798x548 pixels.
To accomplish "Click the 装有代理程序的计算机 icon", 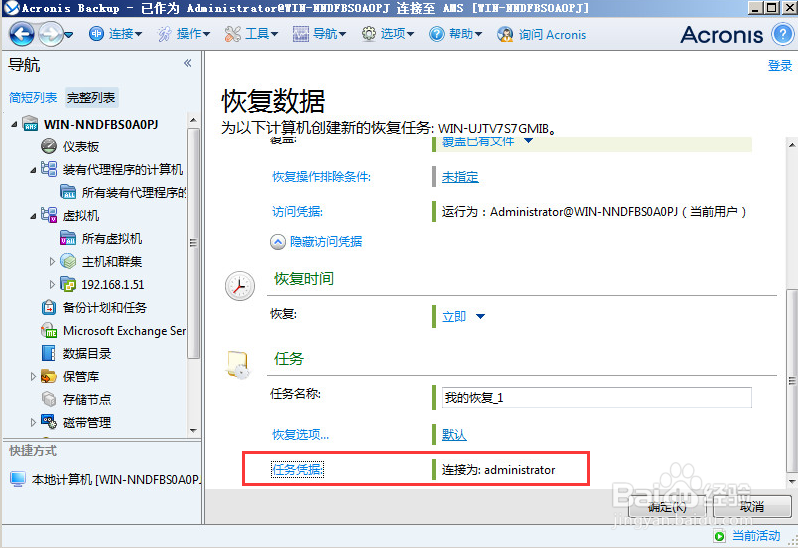I will pyautogui.click(x=49, y=169).
